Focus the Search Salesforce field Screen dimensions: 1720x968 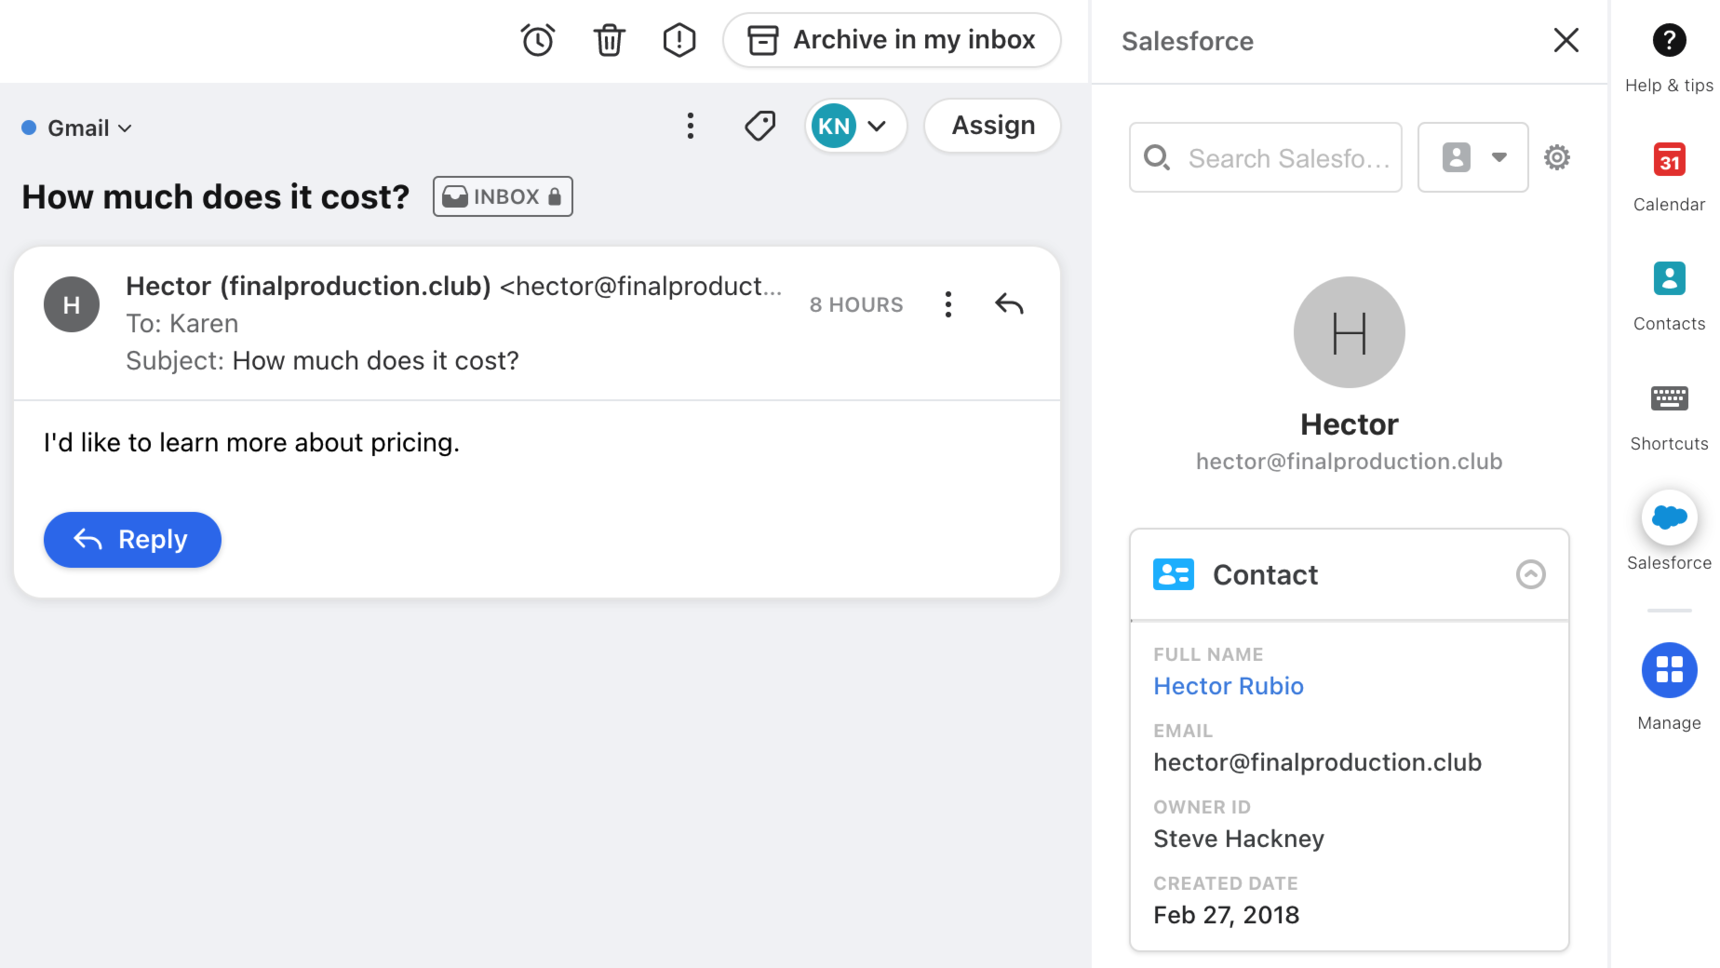[x=1266, y=158]
